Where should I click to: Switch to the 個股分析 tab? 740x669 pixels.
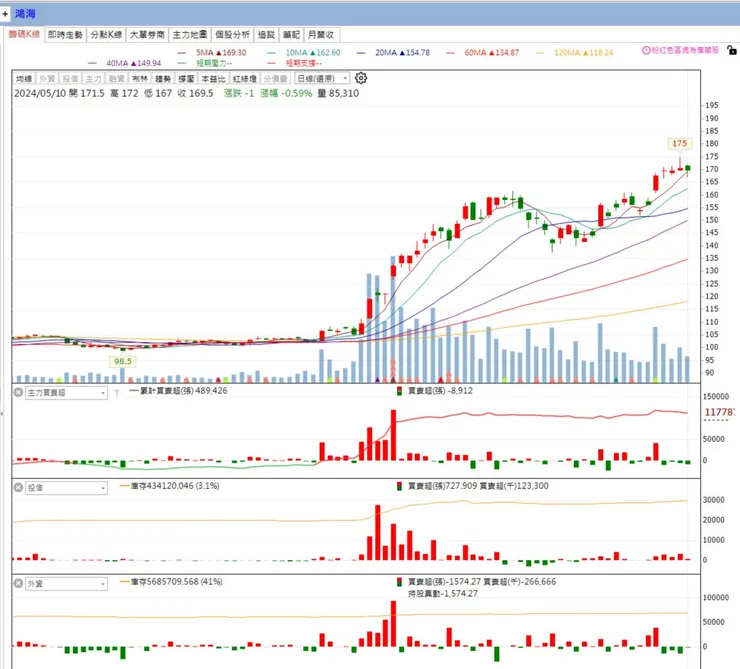click(x=232, y=35)
